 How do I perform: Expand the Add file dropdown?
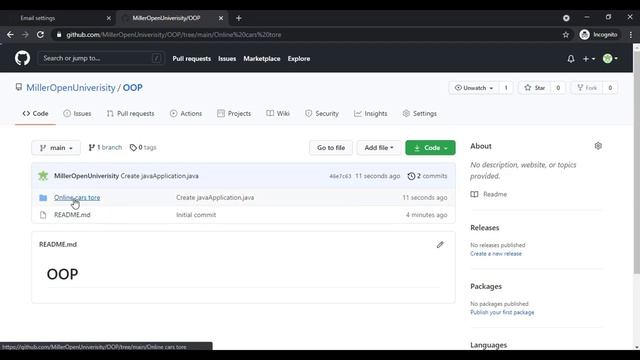[x=379, y=148]
